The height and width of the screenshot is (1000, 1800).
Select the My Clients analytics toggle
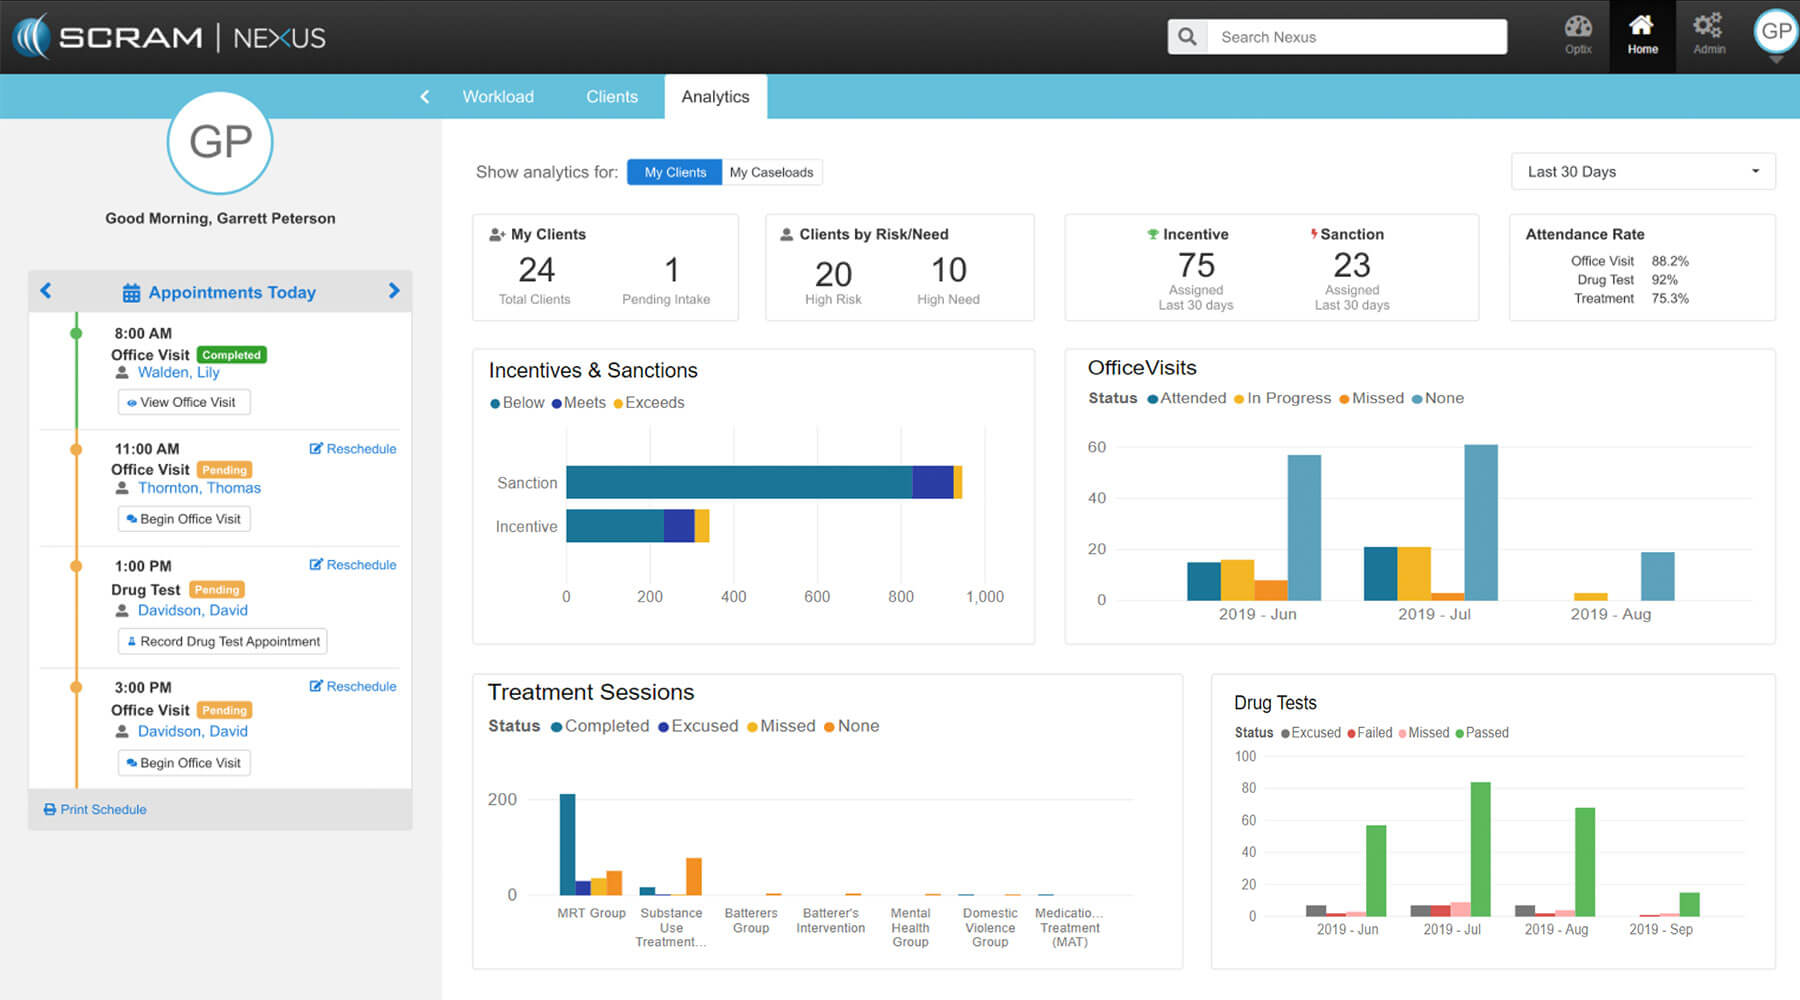click(675, 172)
